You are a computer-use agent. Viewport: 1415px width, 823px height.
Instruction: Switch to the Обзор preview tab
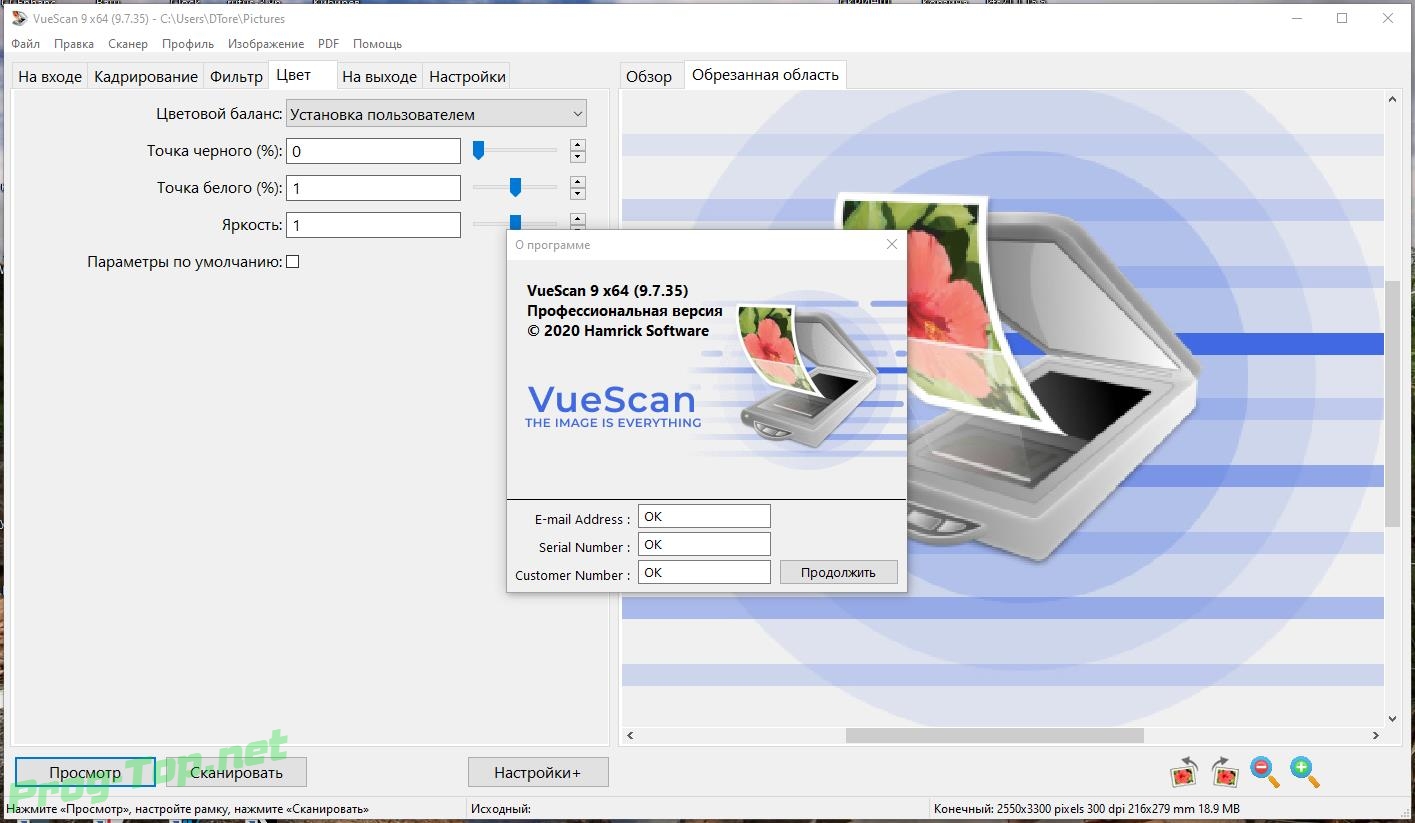(x=649, y=76)
